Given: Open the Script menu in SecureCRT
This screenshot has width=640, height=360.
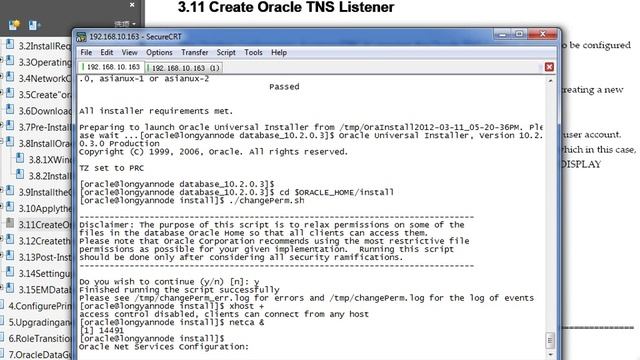Looking at the screenshot, I should point(226,53).
